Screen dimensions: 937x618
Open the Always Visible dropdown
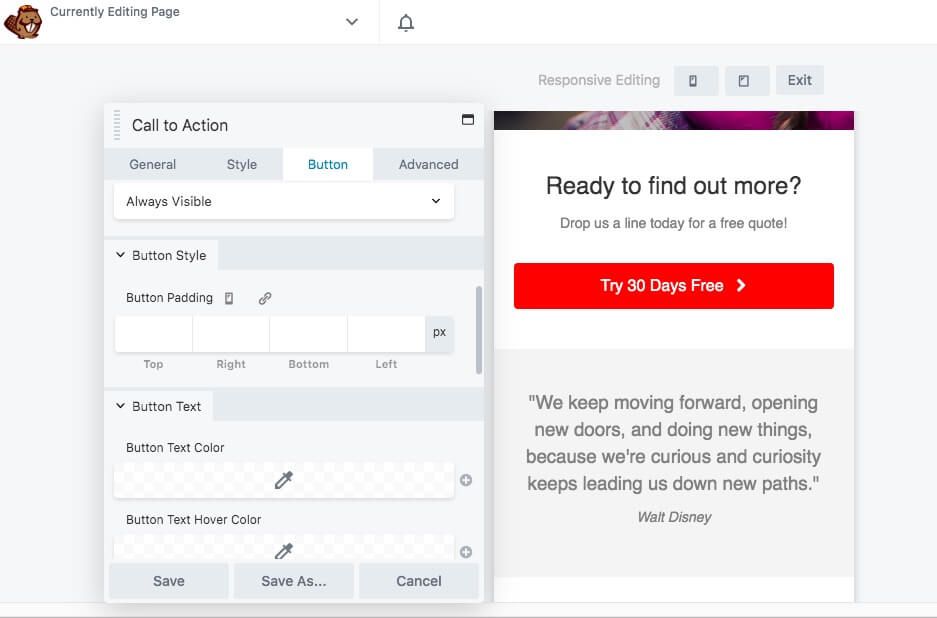click(283, 201)
